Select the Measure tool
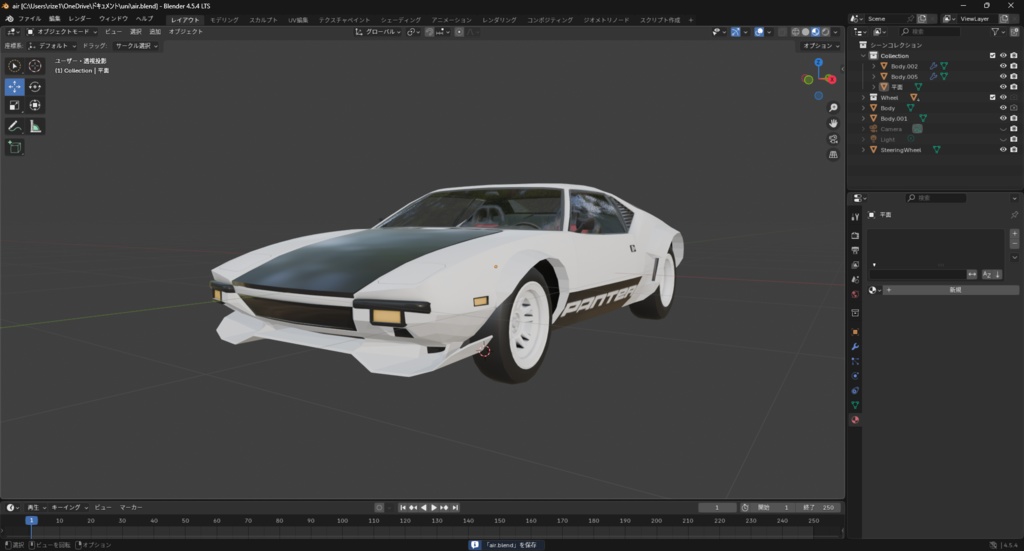This screenshot has height=551, width=1024. pos(35,127)
